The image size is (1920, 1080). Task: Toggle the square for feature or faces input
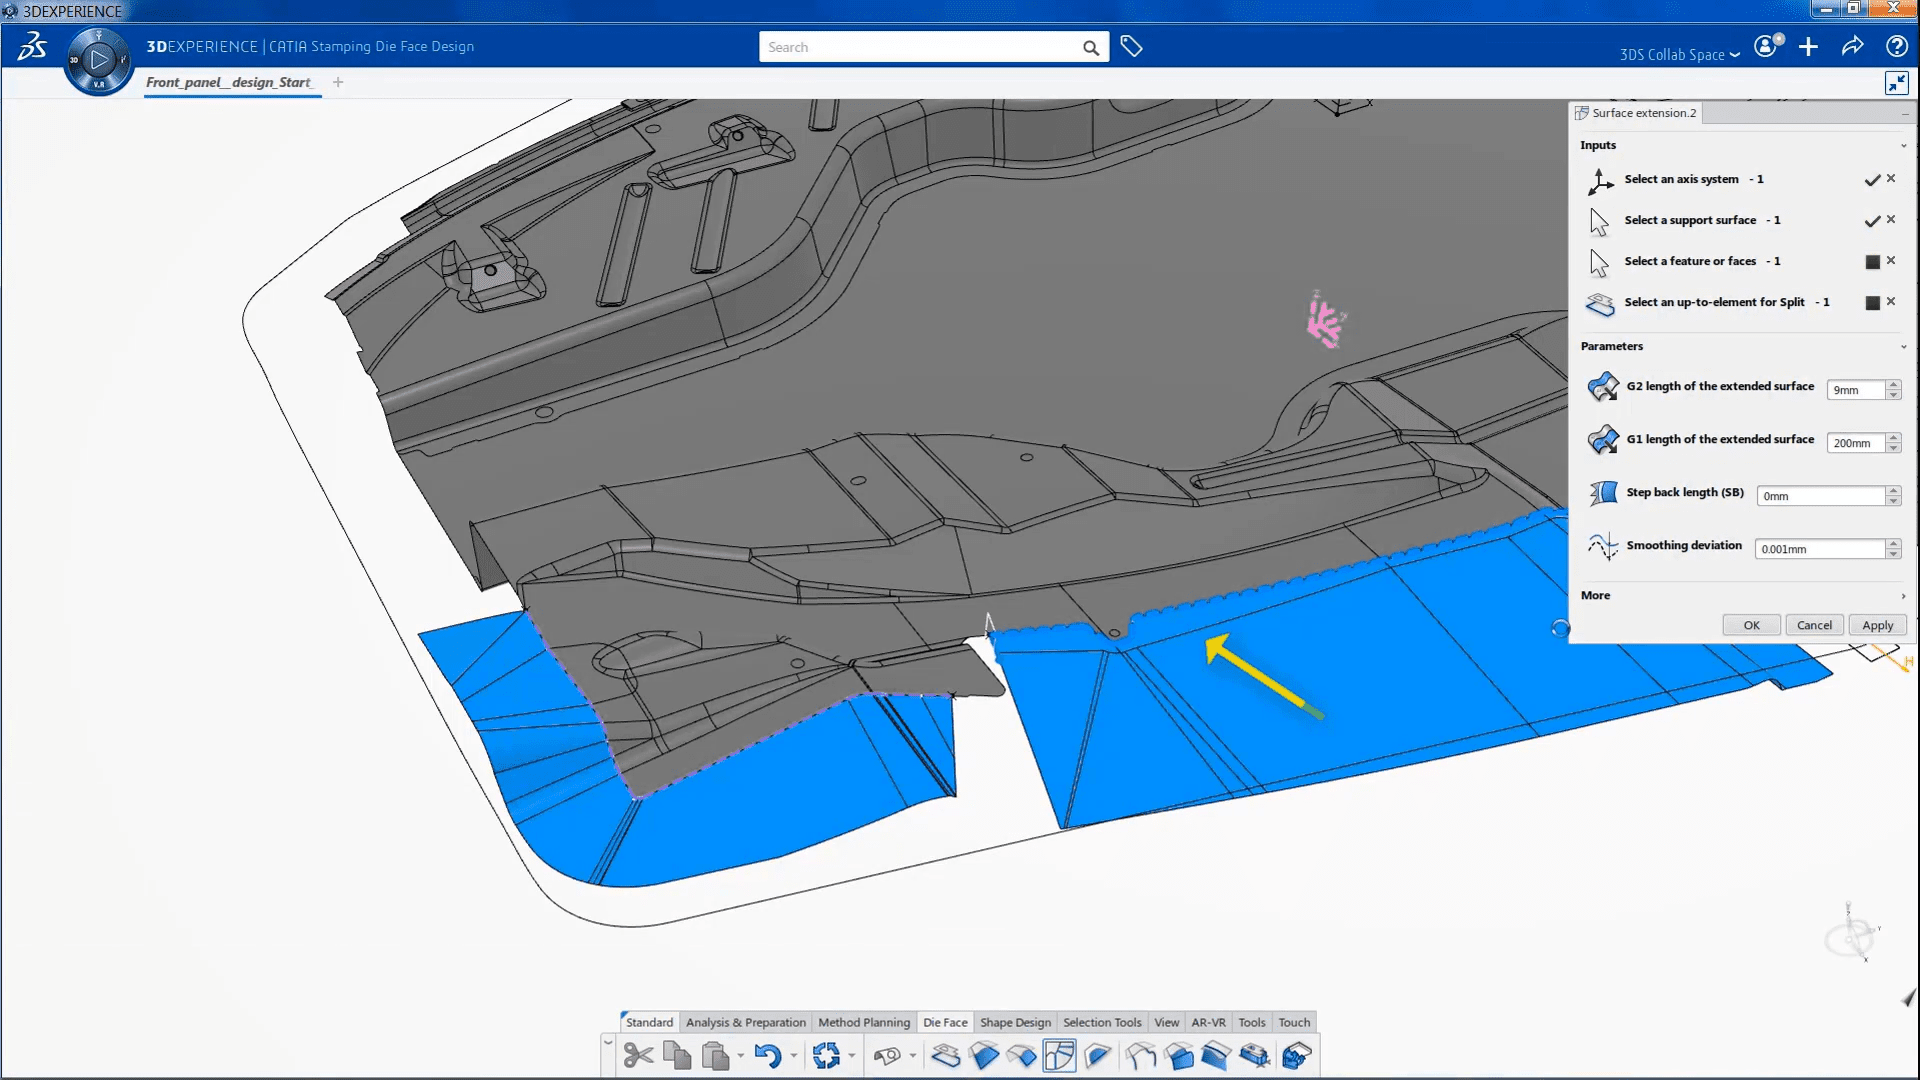tap(1872, 262)
